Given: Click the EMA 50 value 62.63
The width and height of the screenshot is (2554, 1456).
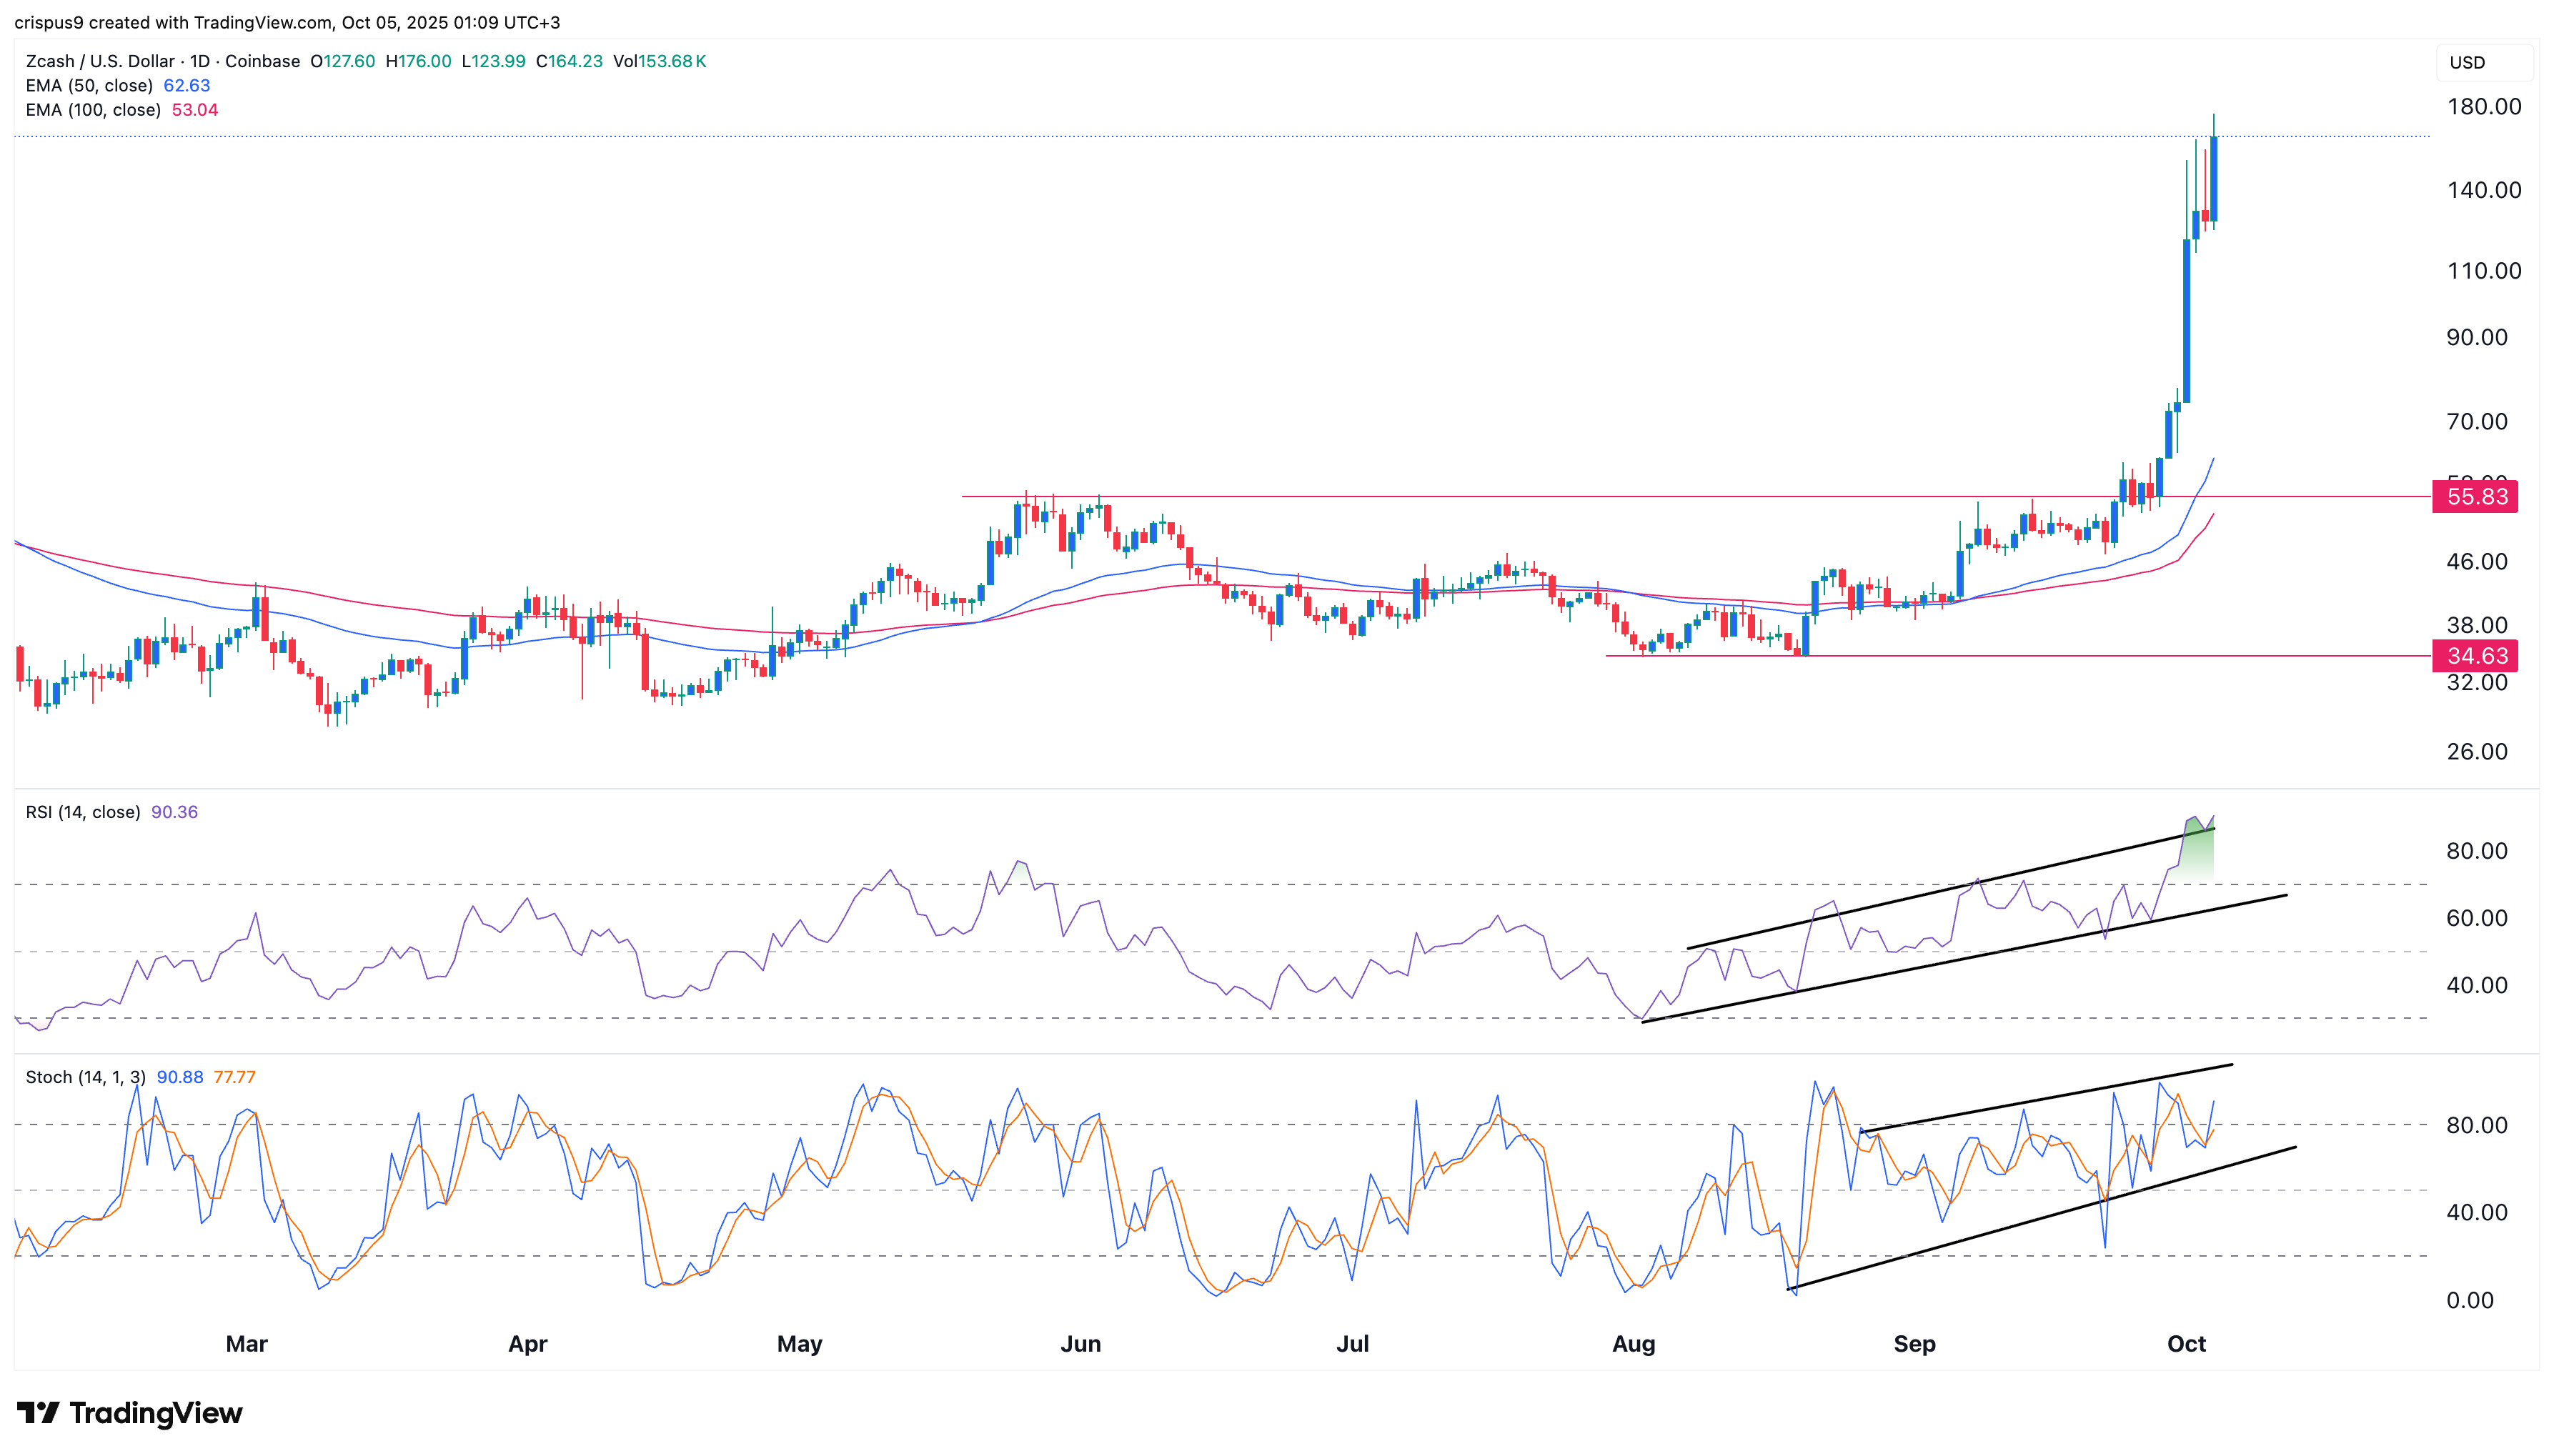Looking at the screenshot, I should [x=187, y=85].
